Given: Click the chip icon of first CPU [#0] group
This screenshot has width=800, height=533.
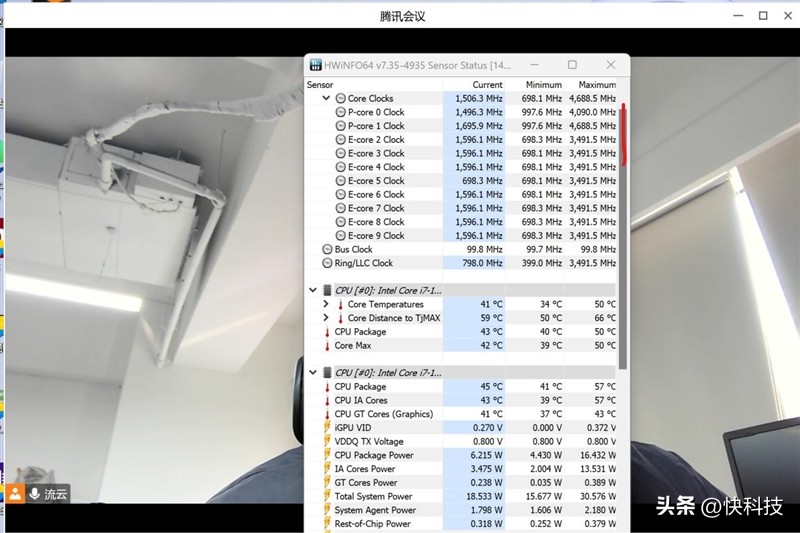Looking at the screenshot, I should (327, 290).
